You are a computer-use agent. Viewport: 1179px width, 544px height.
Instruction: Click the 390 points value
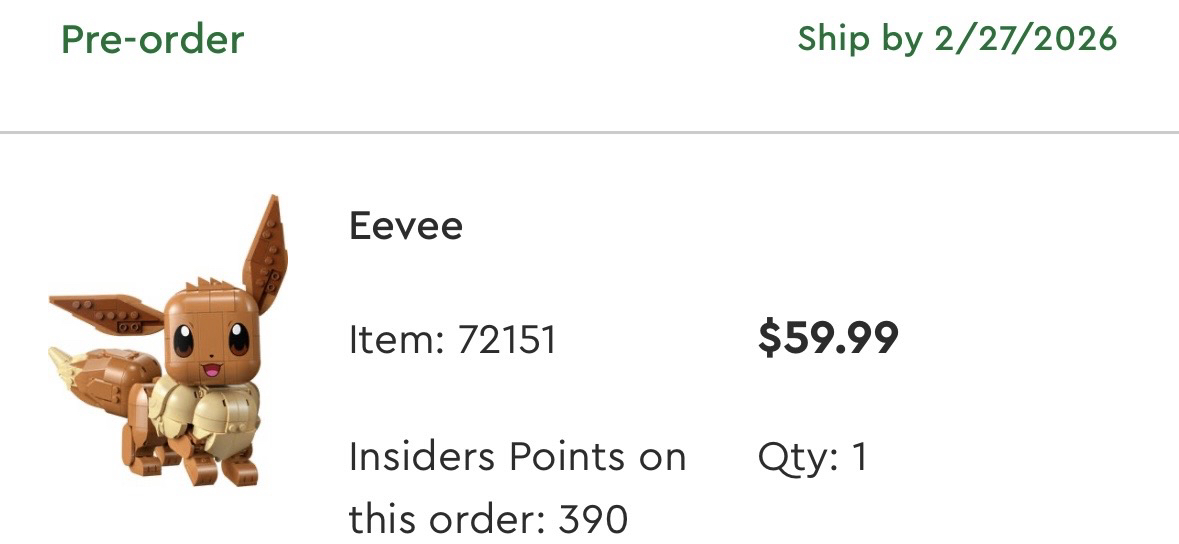[x=593, y=518]
